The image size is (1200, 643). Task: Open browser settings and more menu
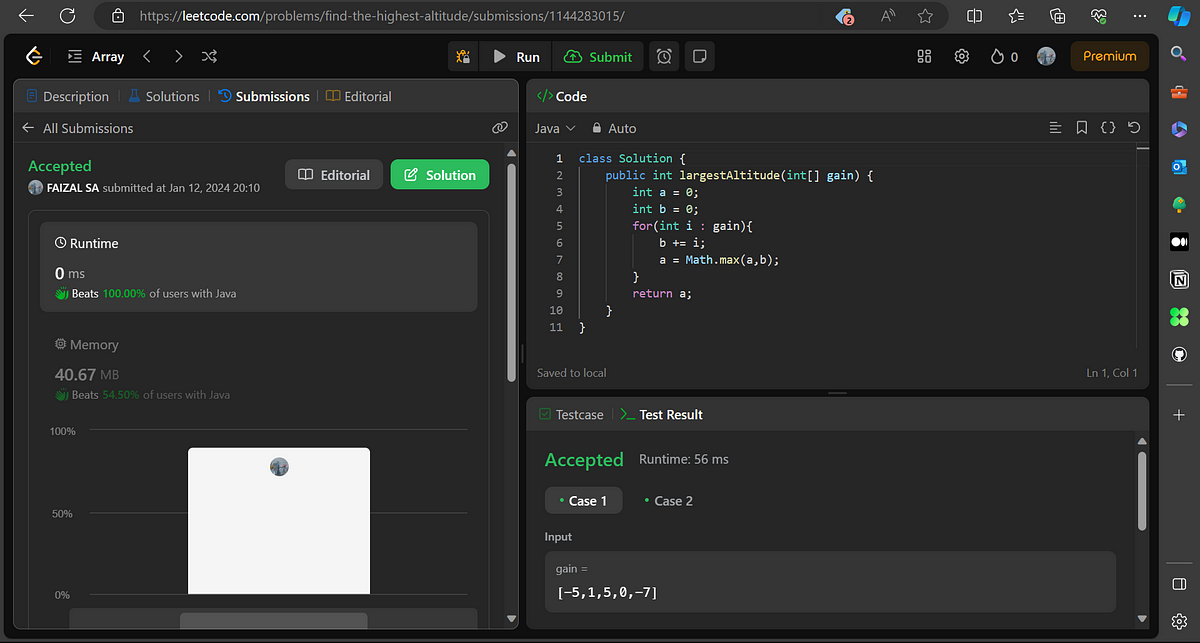[x=1138, y=16]
